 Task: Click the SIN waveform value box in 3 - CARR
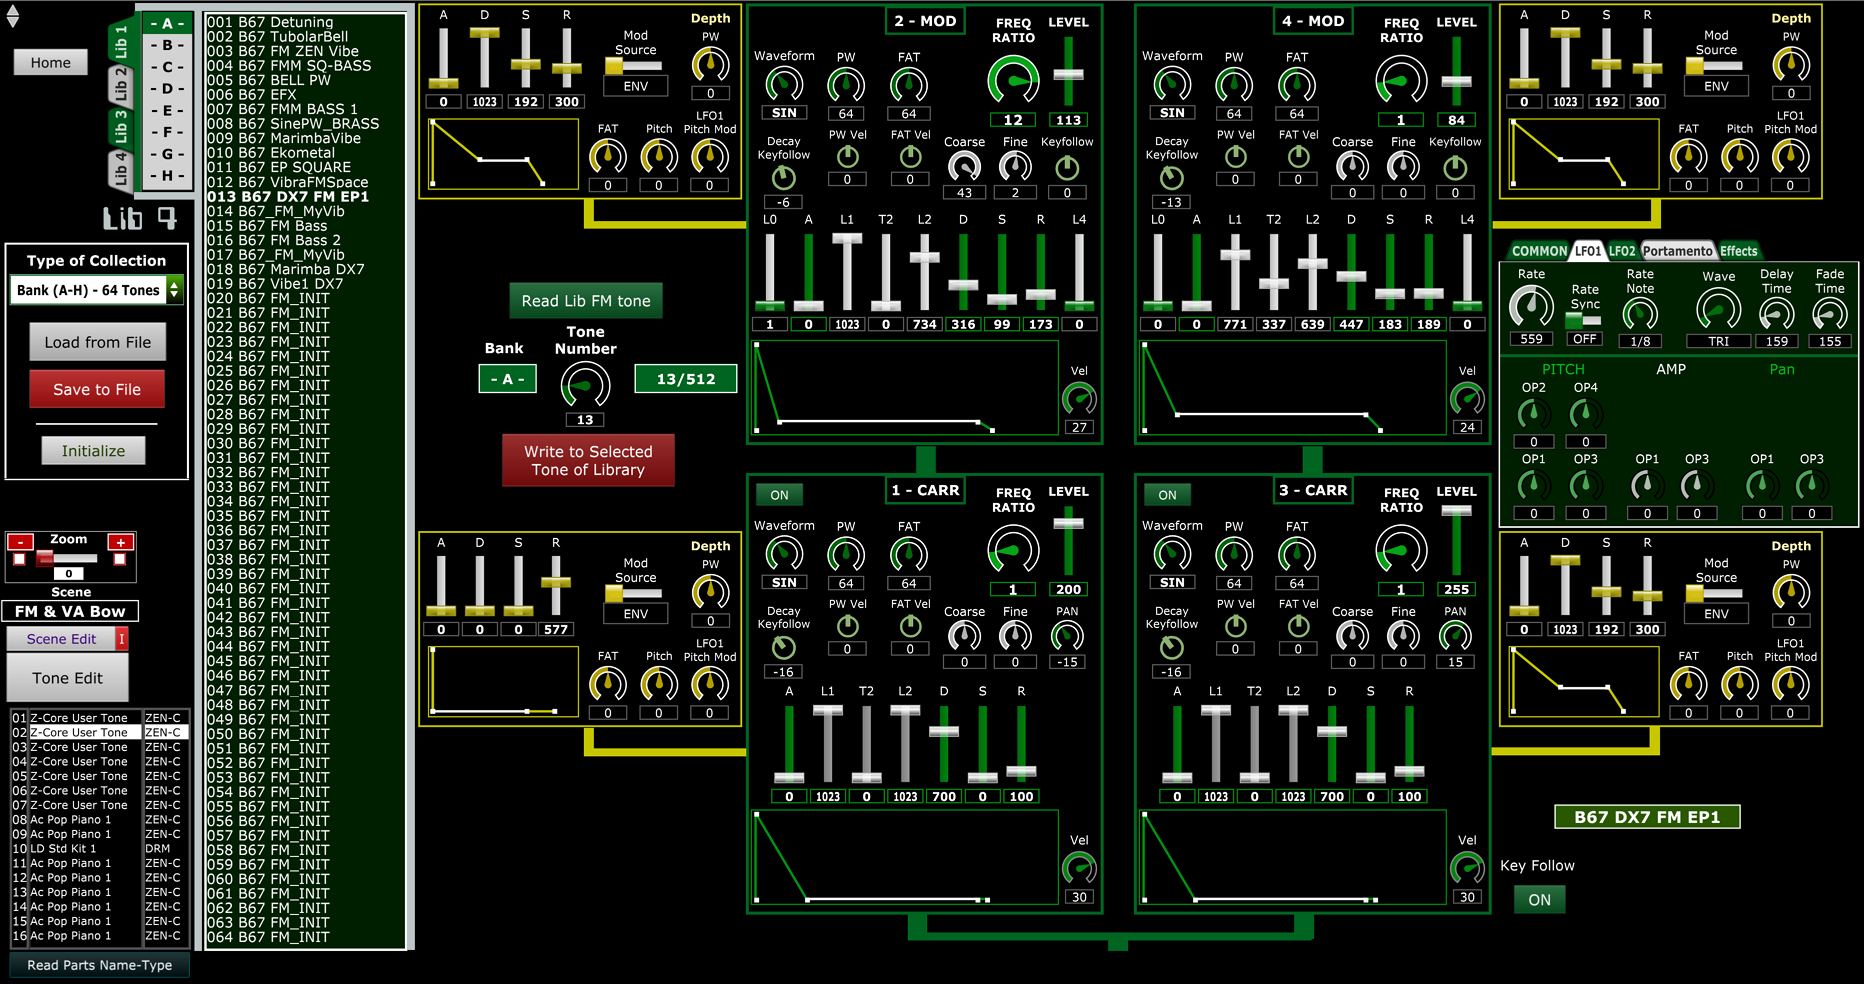1172,582
